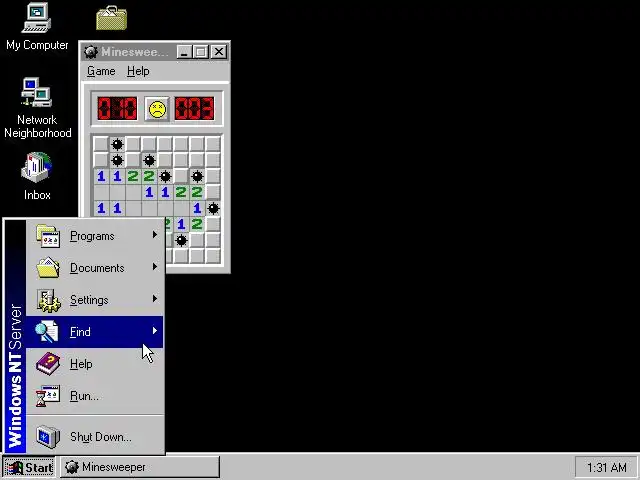
Task: Click the Start button on the taskbar
Action: (29, 467)
